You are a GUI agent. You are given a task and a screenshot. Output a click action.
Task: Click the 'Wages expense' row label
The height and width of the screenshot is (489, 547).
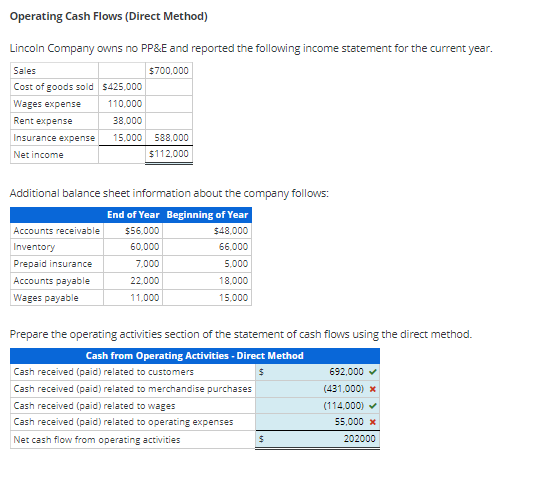click(47, 104)
